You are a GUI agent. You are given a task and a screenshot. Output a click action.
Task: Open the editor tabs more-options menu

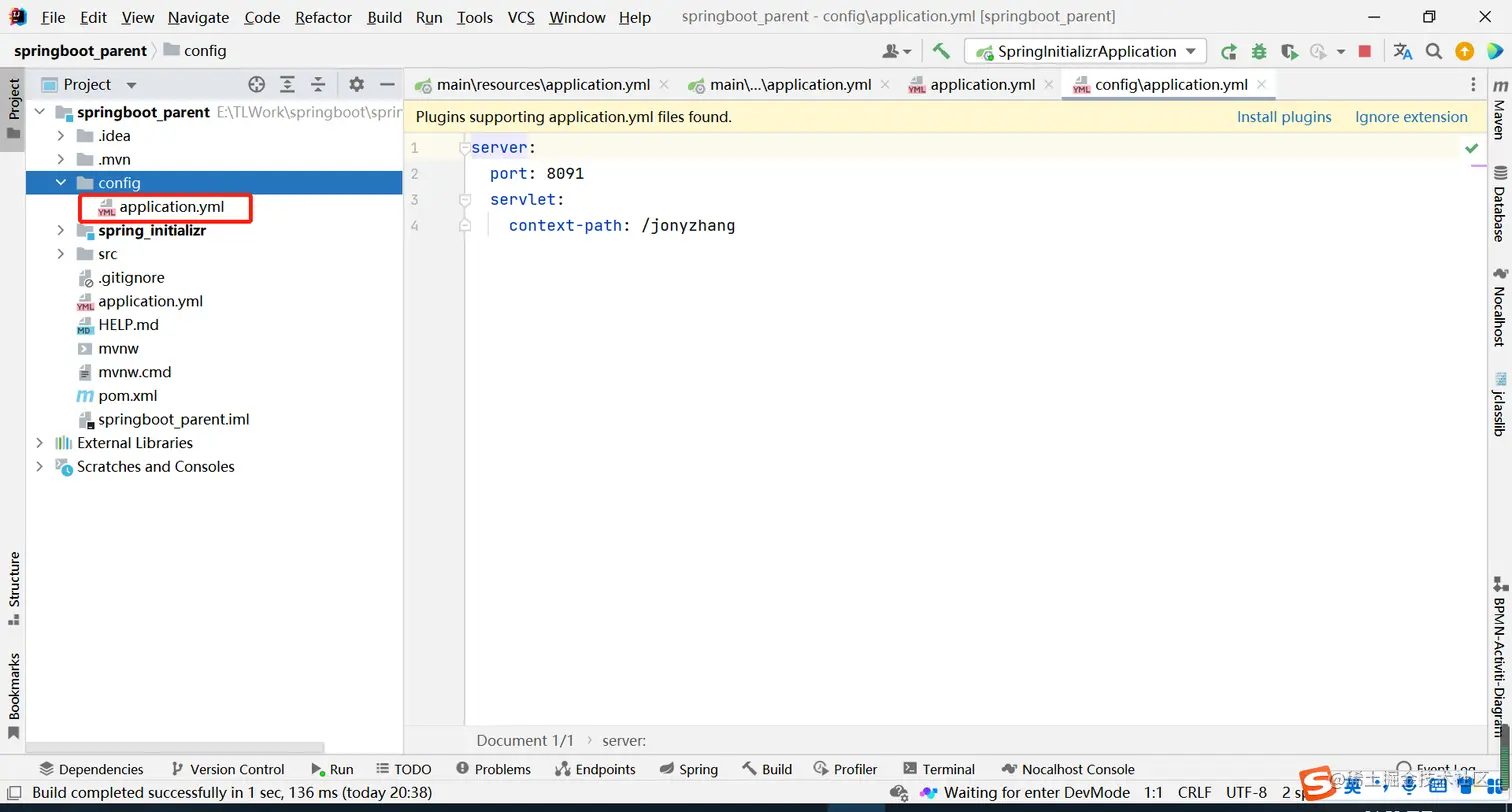tap(1473, 85)
